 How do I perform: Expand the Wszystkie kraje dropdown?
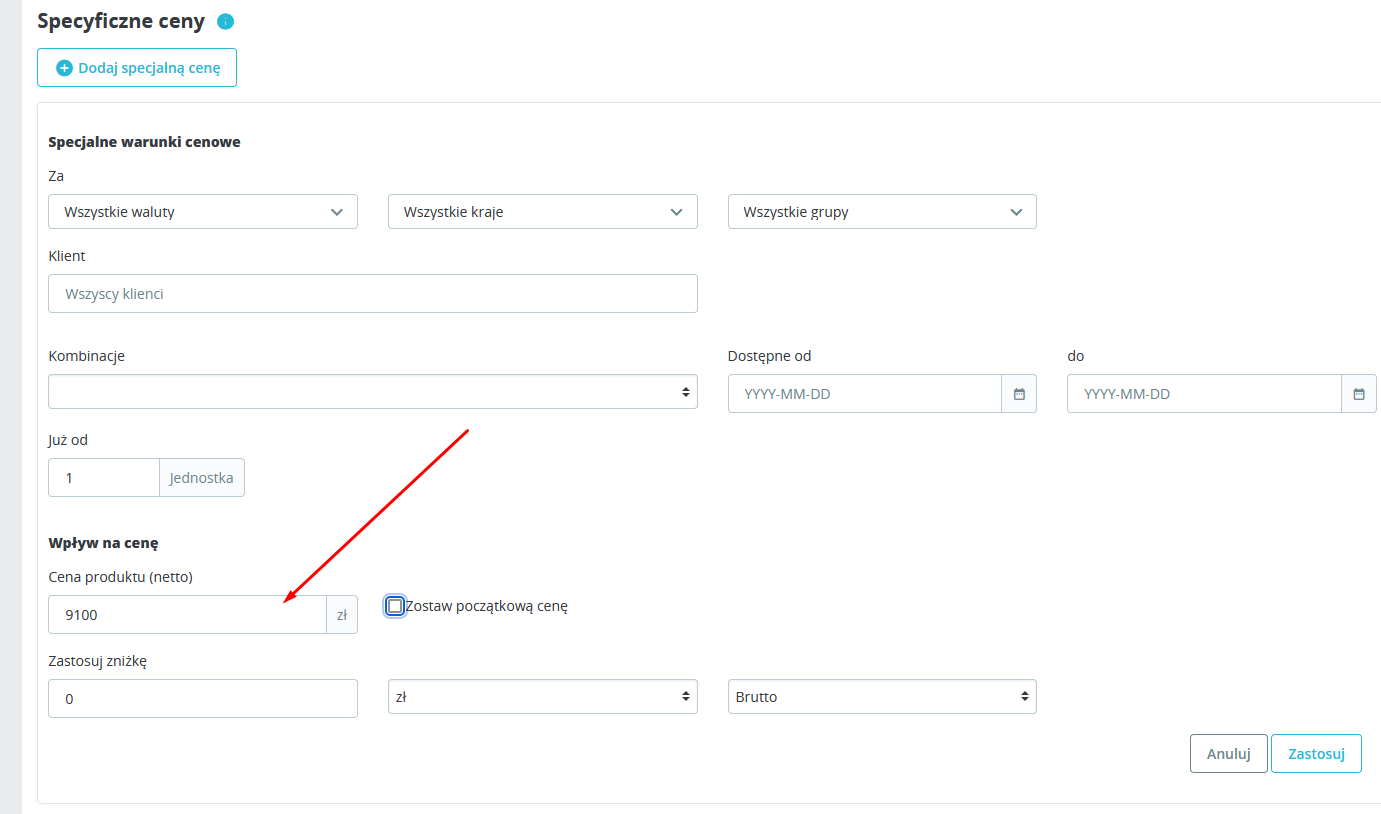tap(543, 212)
